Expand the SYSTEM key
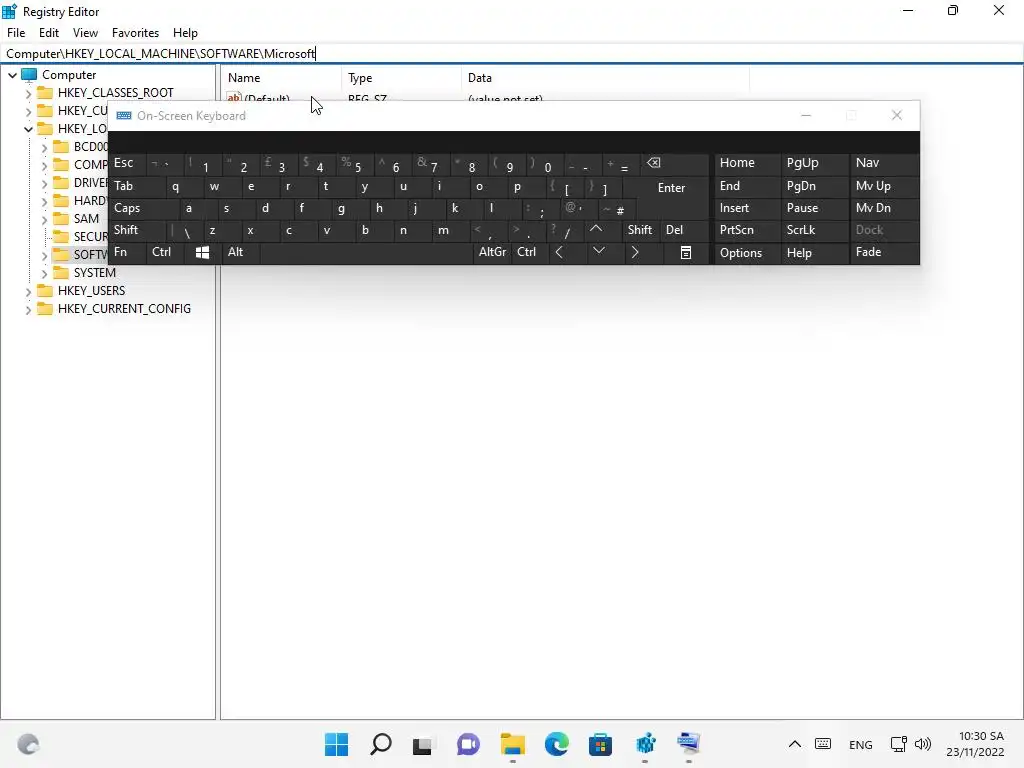The height and width of the screenshot is (768, 1024). (44, 274)
